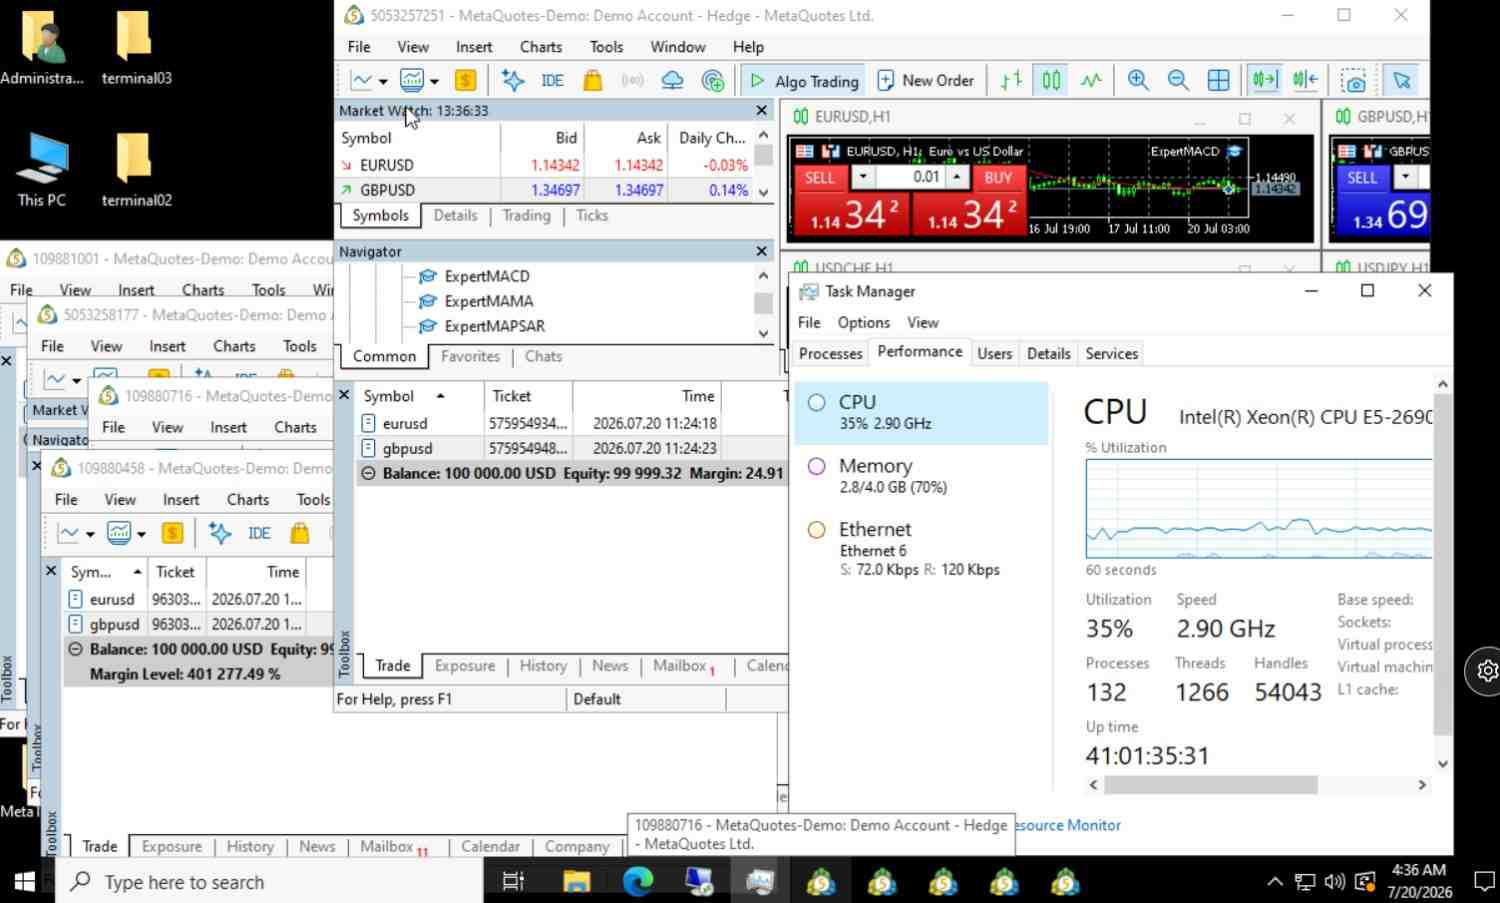This screenshot has height=903, width=1500.
Task: Select Ethernet in Task Manager performance list
Action: (x=921, y=548)
